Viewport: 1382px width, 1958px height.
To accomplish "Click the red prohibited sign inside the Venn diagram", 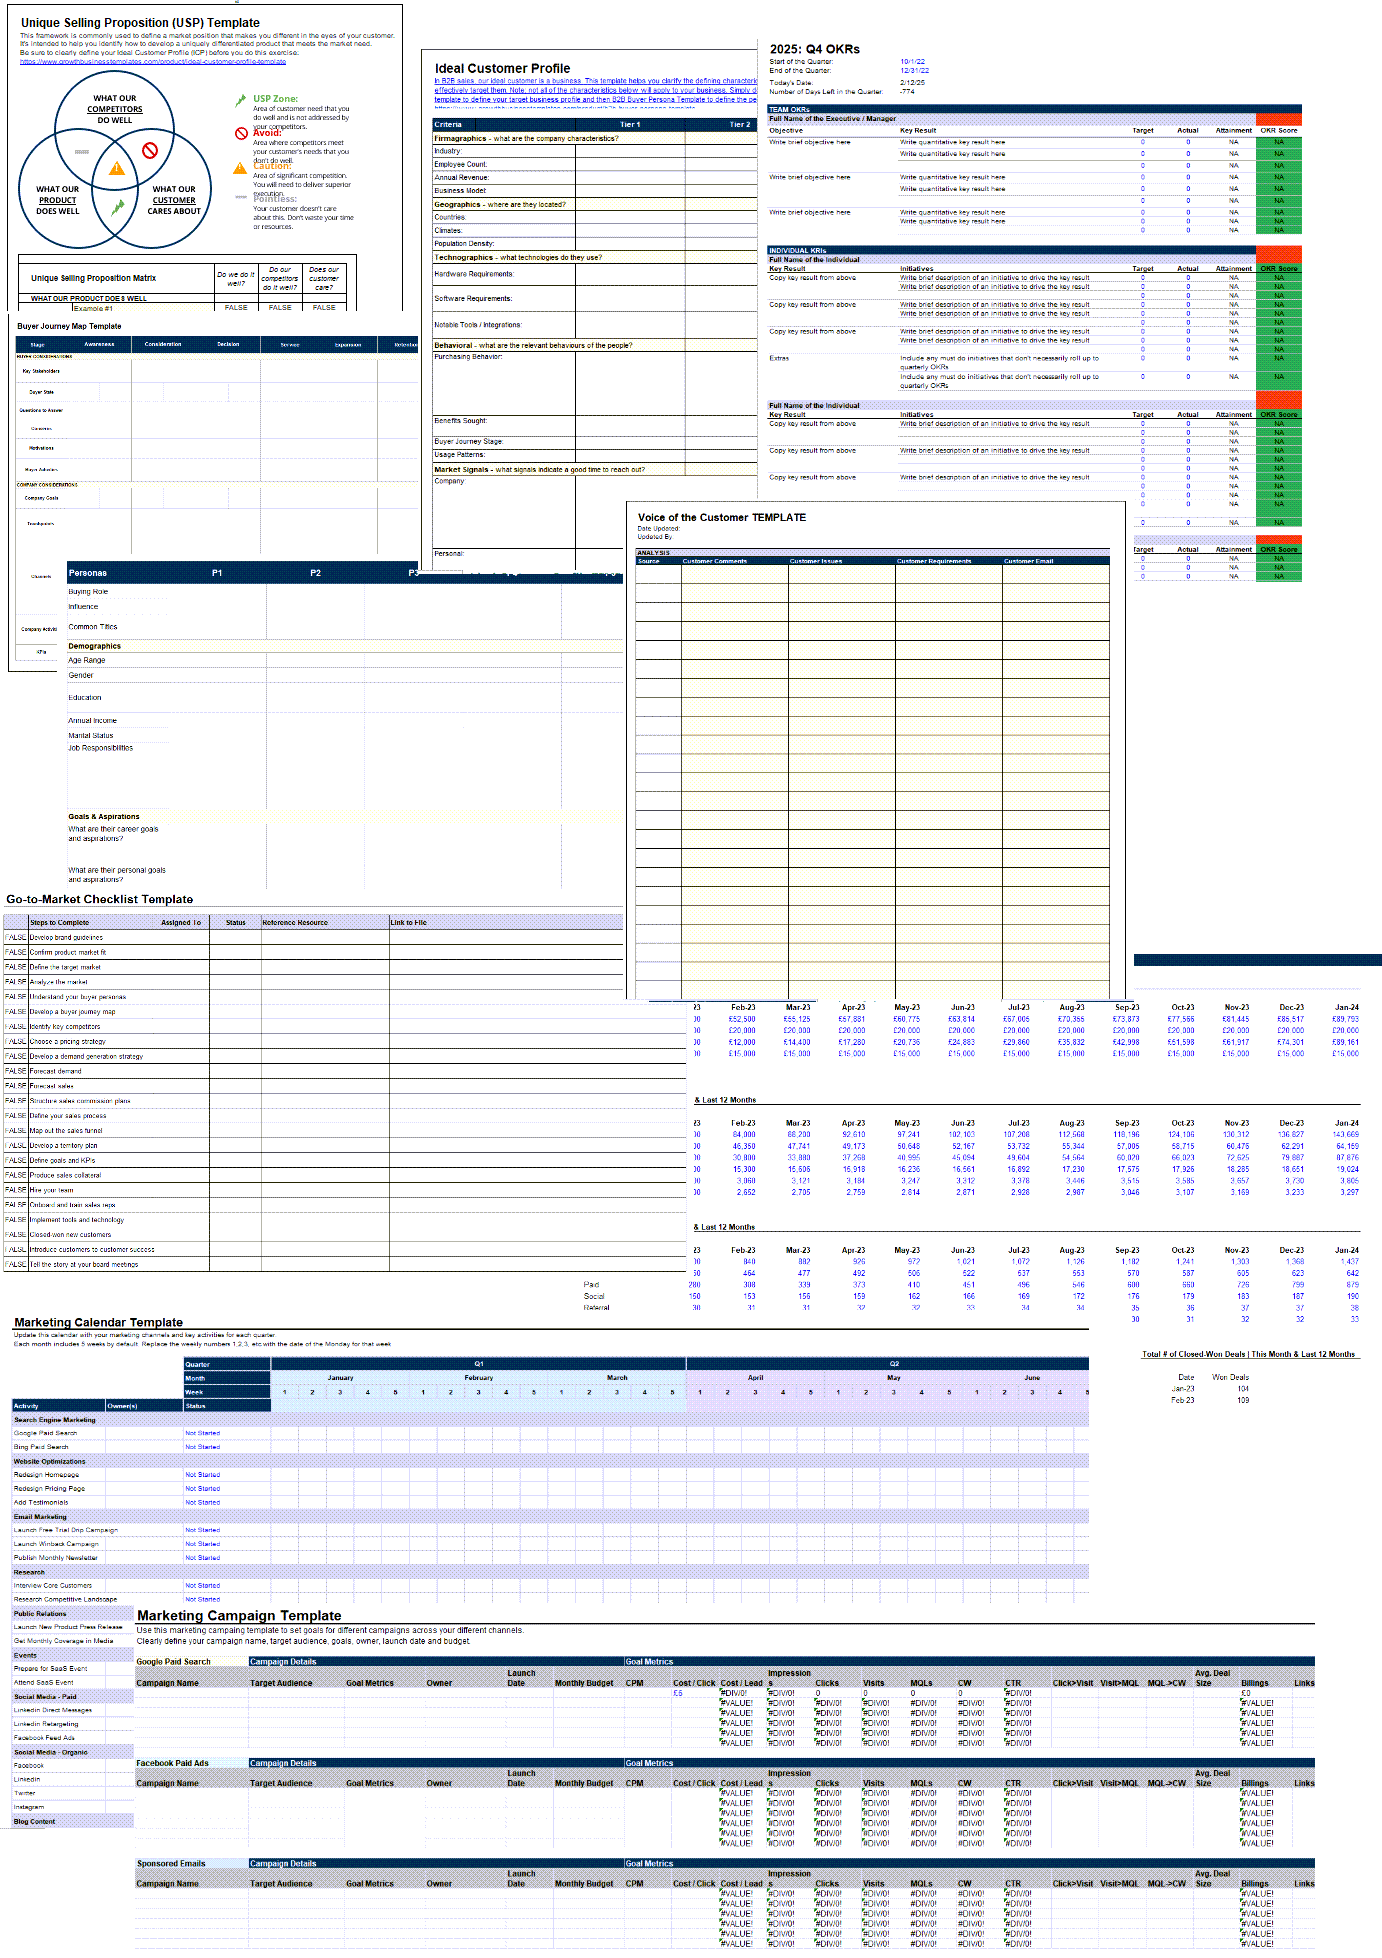I will pyautogui.click(x=150, y=151).
